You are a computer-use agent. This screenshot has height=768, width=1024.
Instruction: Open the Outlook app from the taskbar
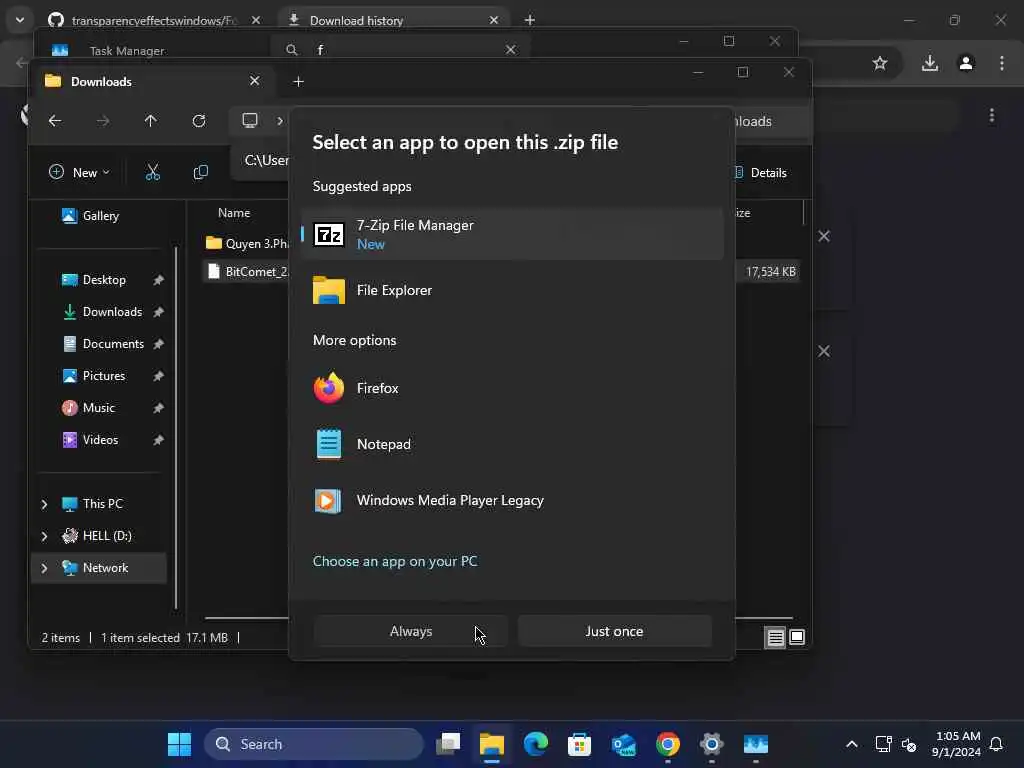pyautogui.click(x=624, y=744)
